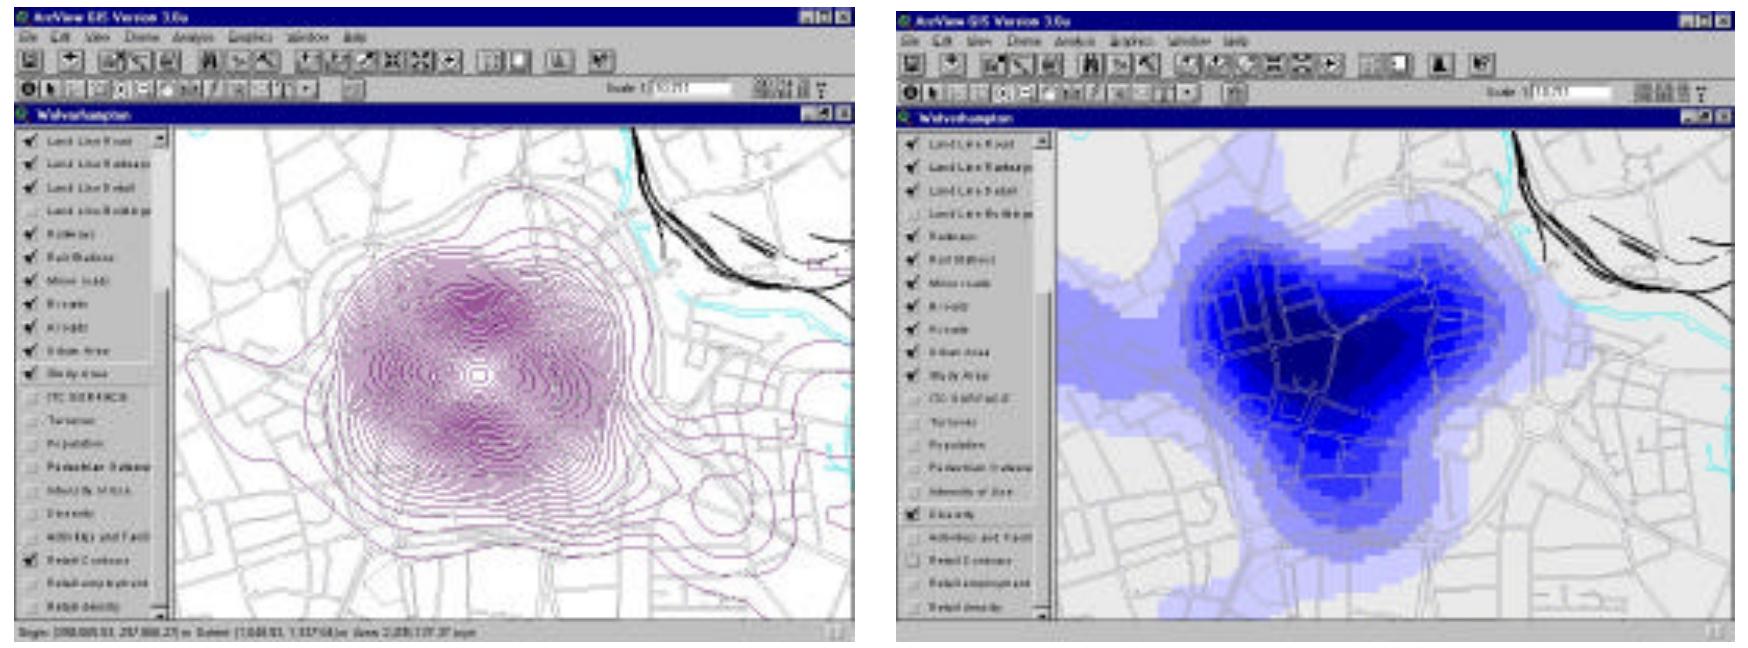
Task: Select Retail employment label in right legend
Action: click(x=979, y=583)
